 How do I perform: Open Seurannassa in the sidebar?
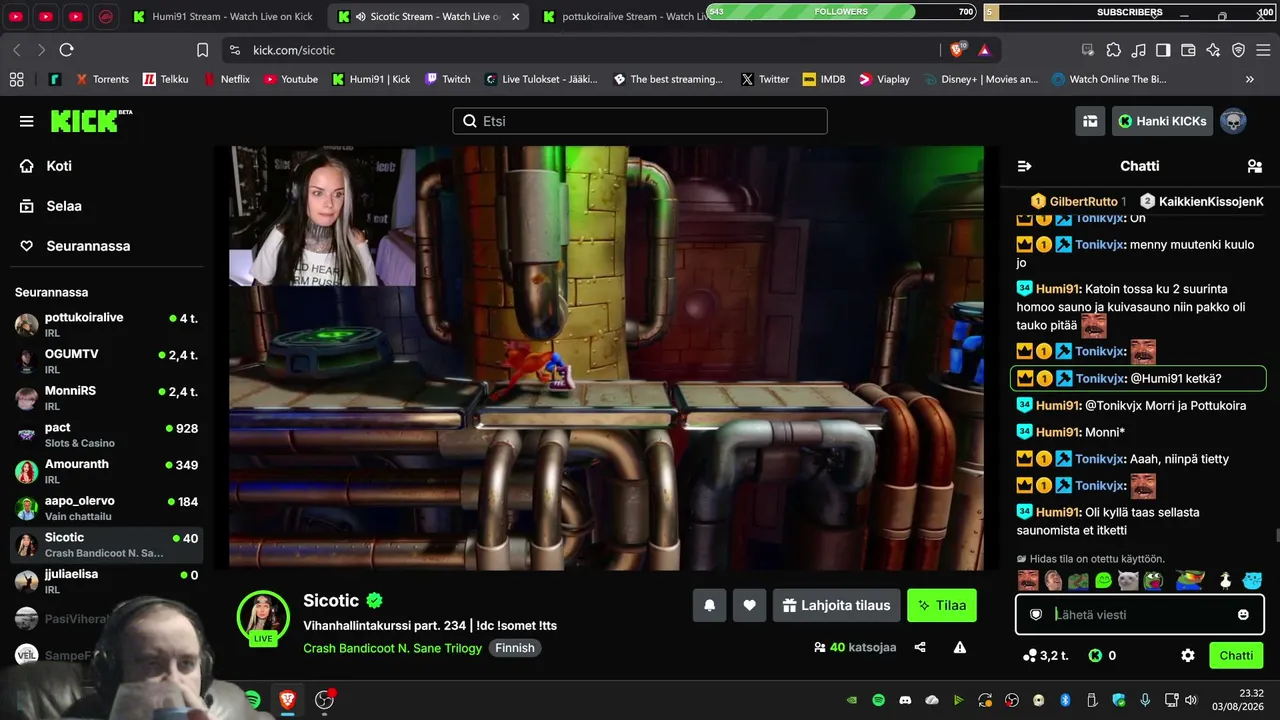[x=88, y=246]
